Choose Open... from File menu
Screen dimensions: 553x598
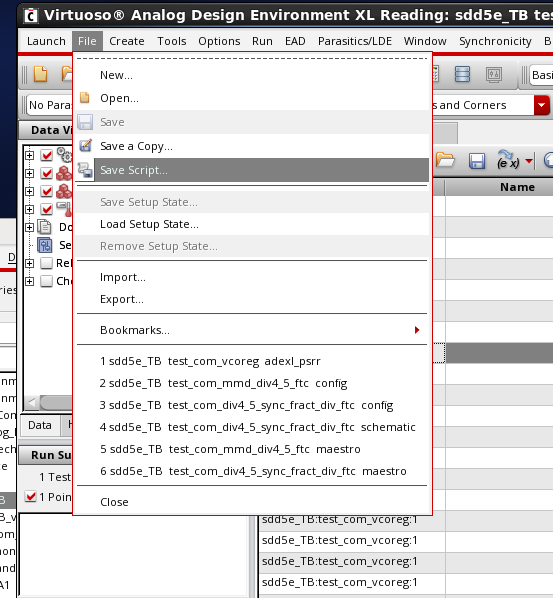(252, 98)
